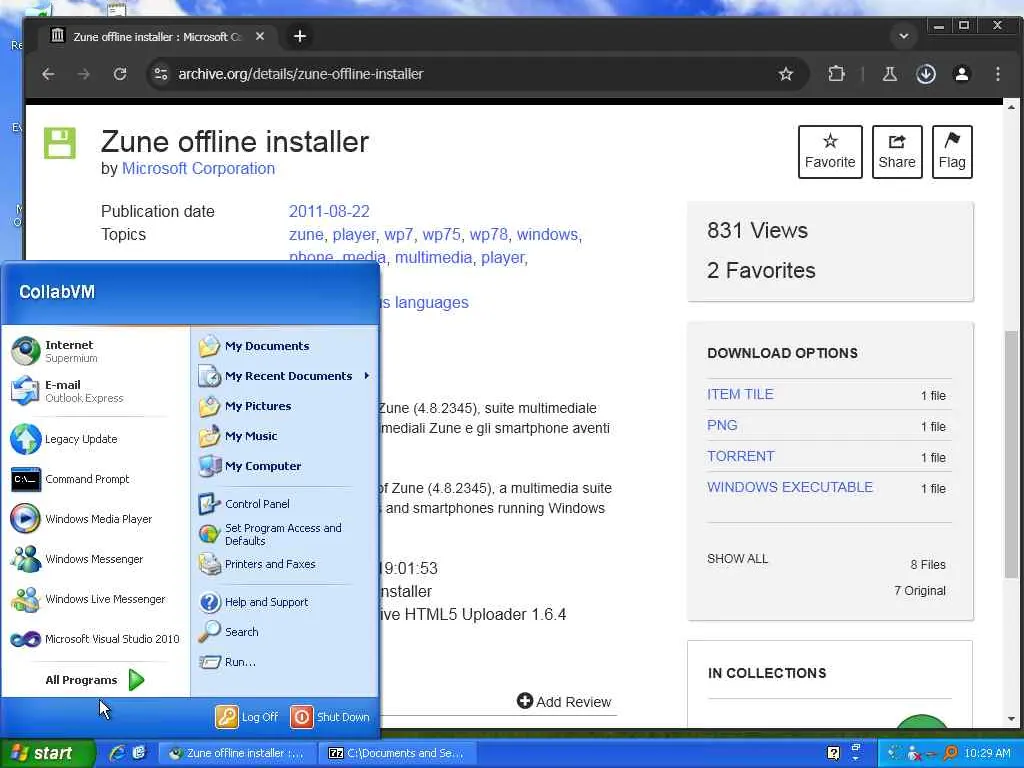Image resolution: width=1024 pixels, height=768 pixels.
Task: Click SHOW ALL download files
Action: coord(737,558)
